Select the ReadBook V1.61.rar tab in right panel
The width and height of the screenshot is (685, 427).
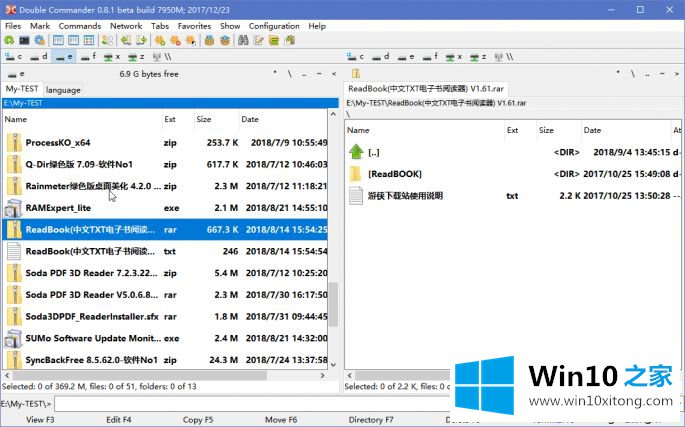[426, 89]
